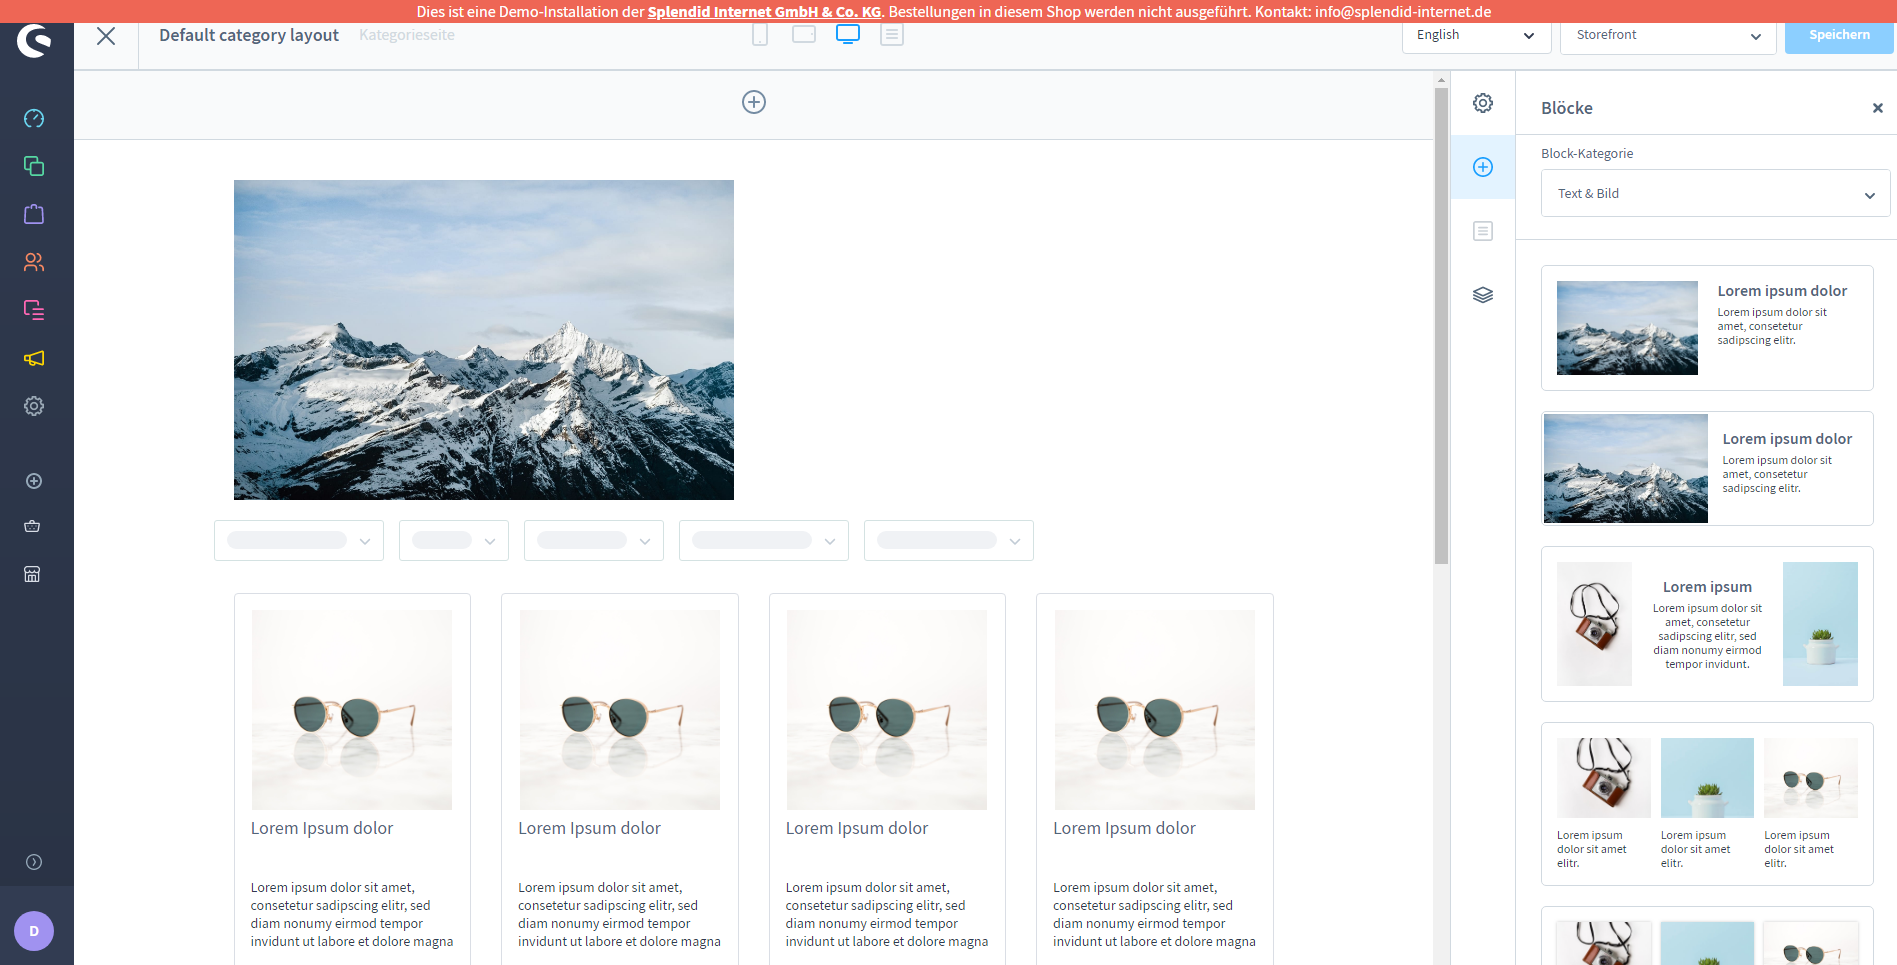Select the first product card

(352, 779)
